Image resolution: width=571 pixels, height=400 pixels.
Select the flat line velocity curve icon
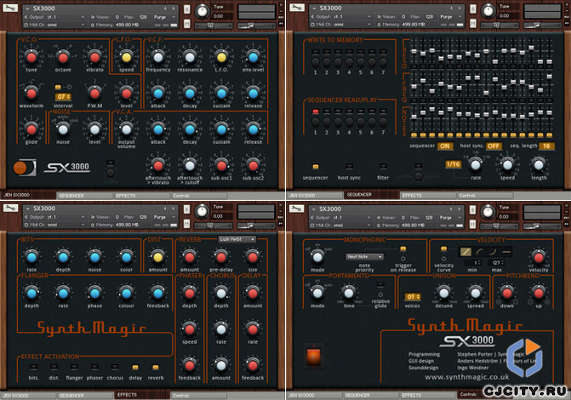tap(507, 251)
